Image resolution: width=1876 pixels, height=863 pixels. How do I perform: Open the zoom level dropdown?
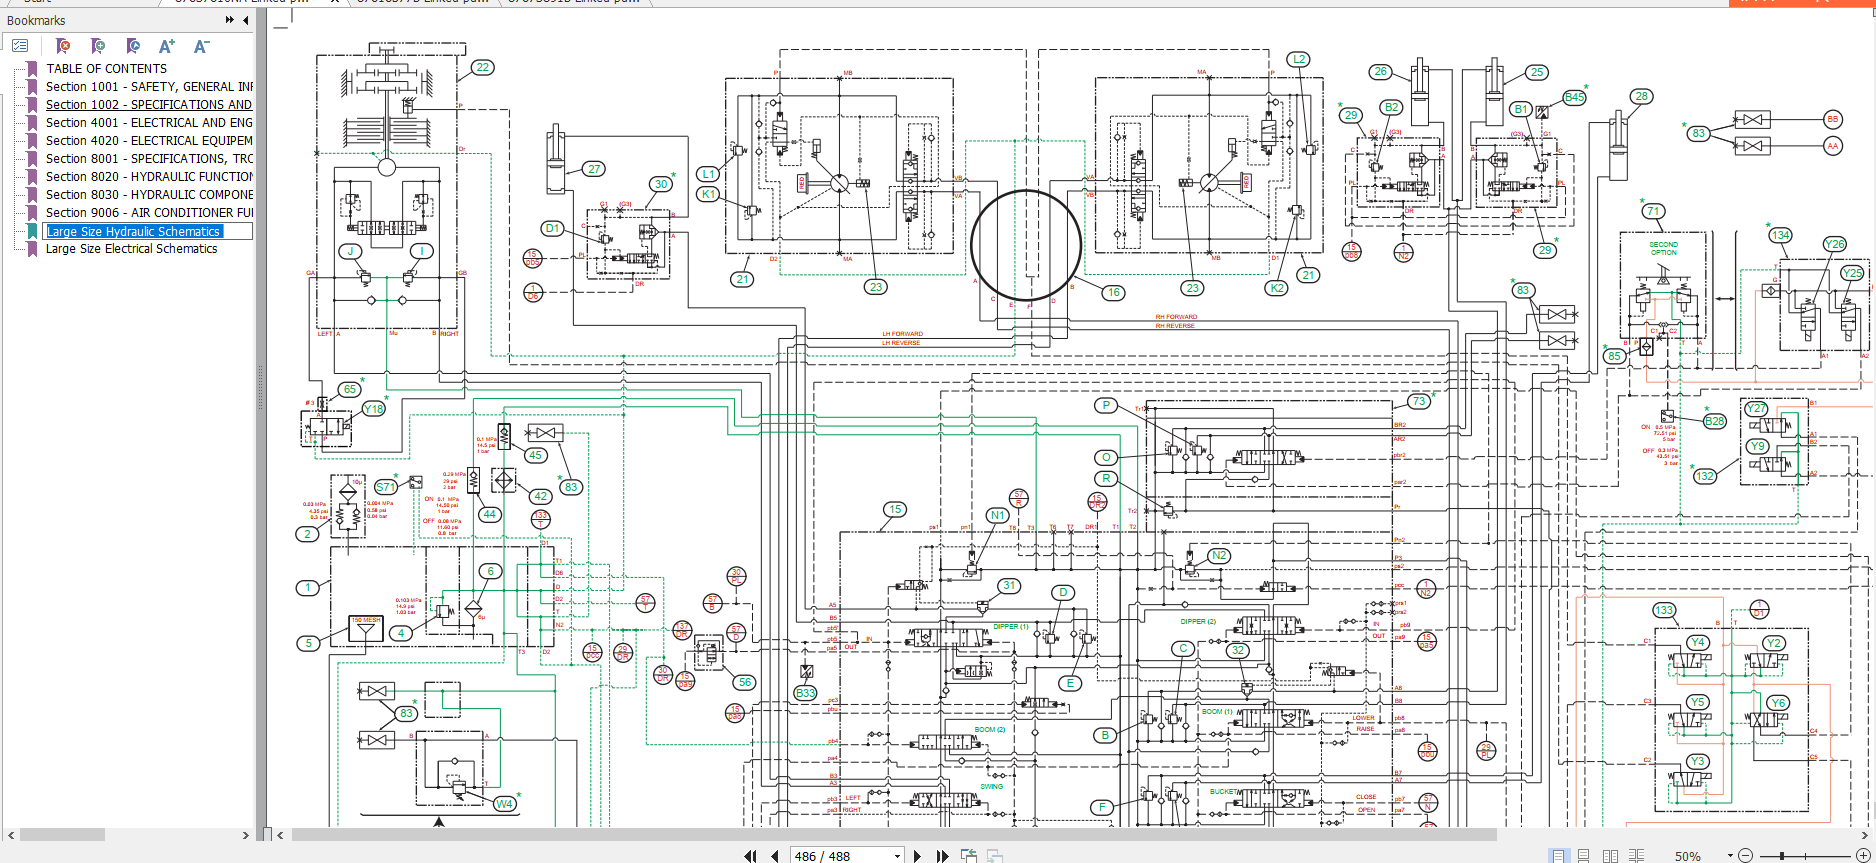[x=1732, y=856]
